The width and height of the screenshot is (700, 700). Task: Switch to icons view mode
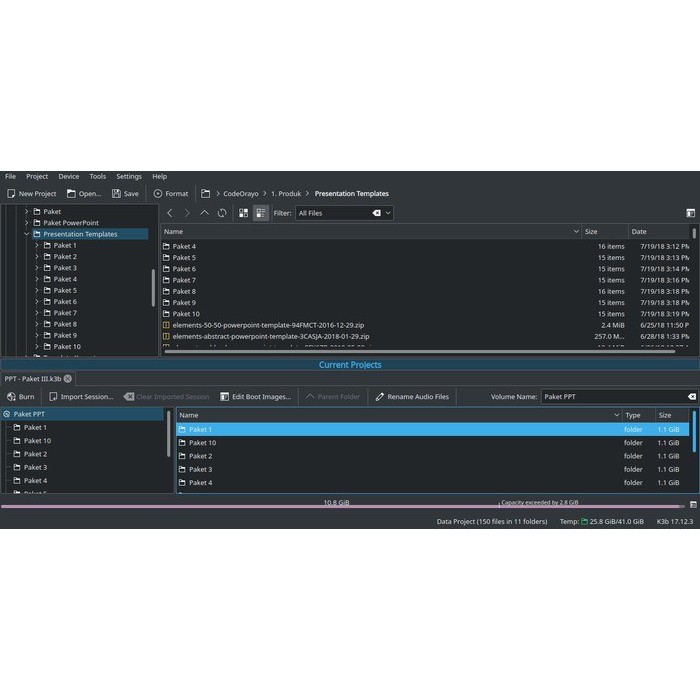tap(243, 213)
